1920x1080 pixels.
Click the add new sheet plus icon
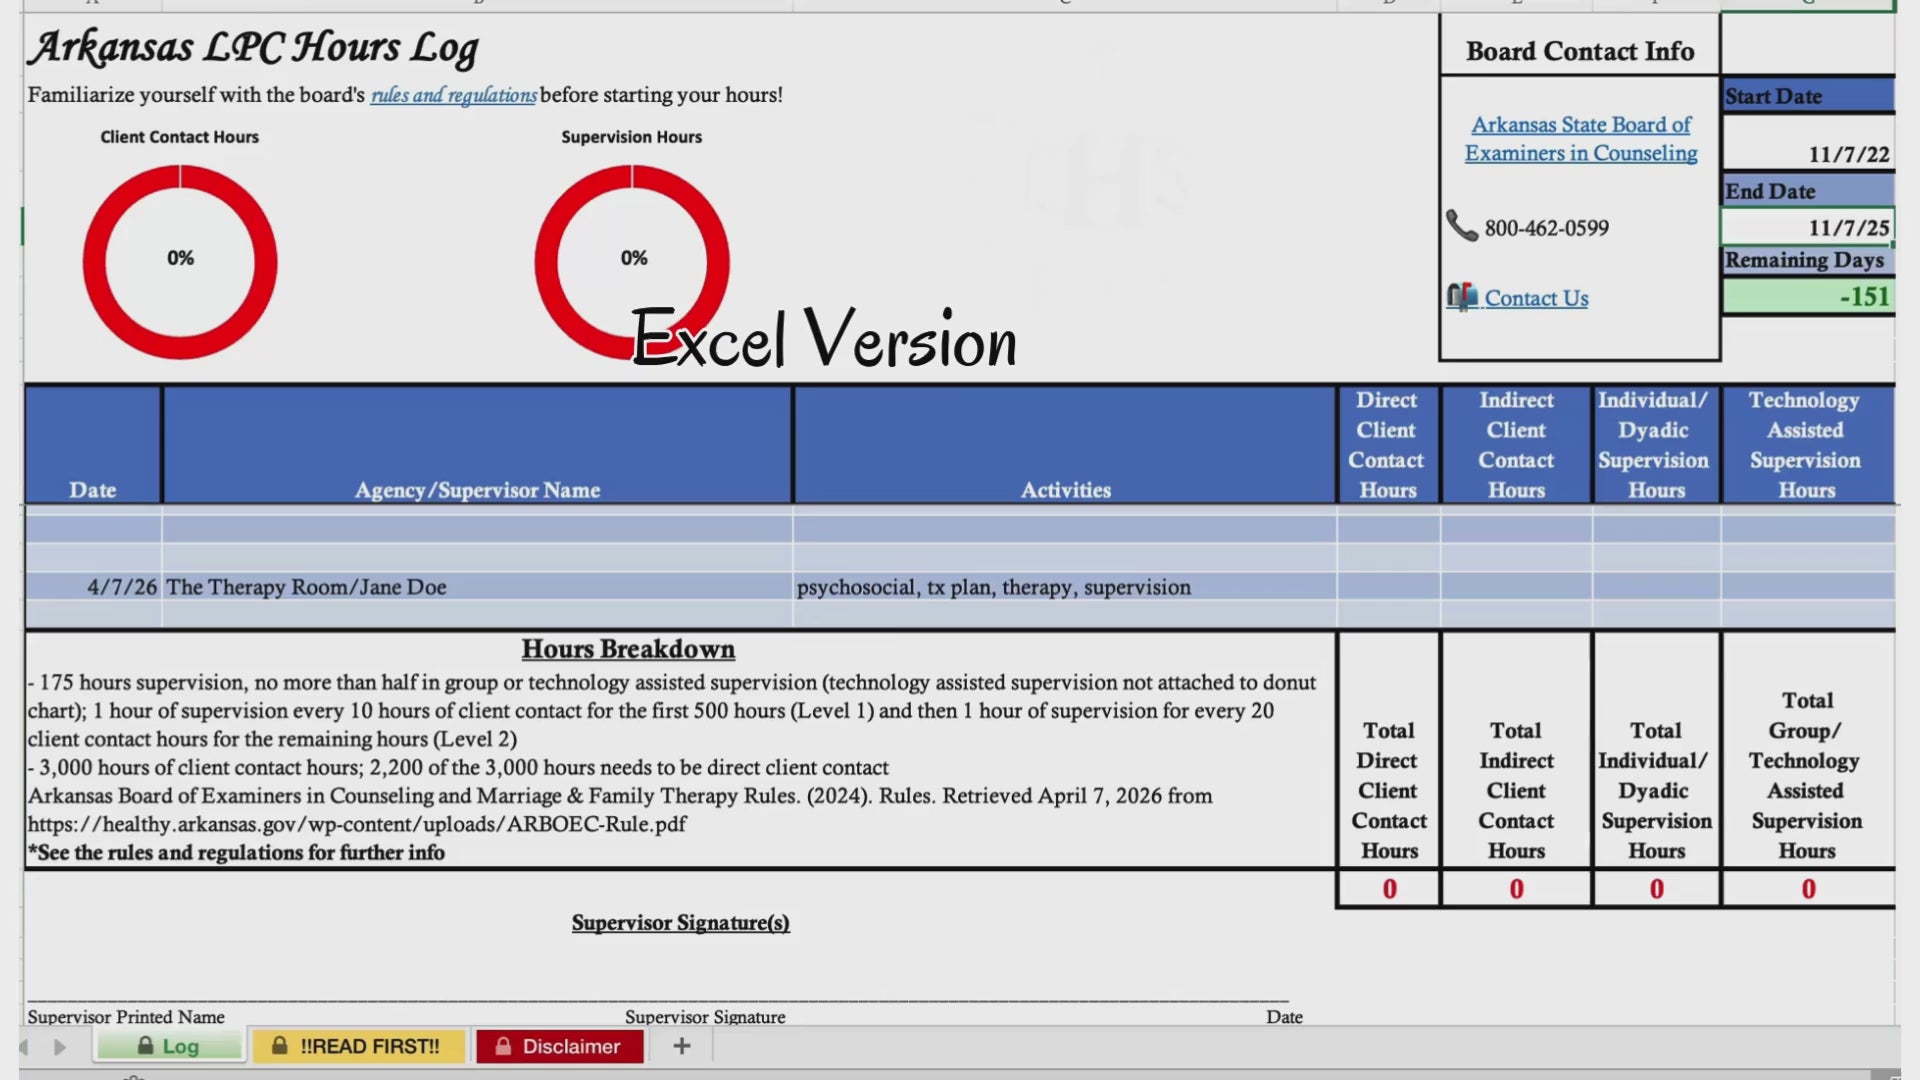tap(681, 1046)
